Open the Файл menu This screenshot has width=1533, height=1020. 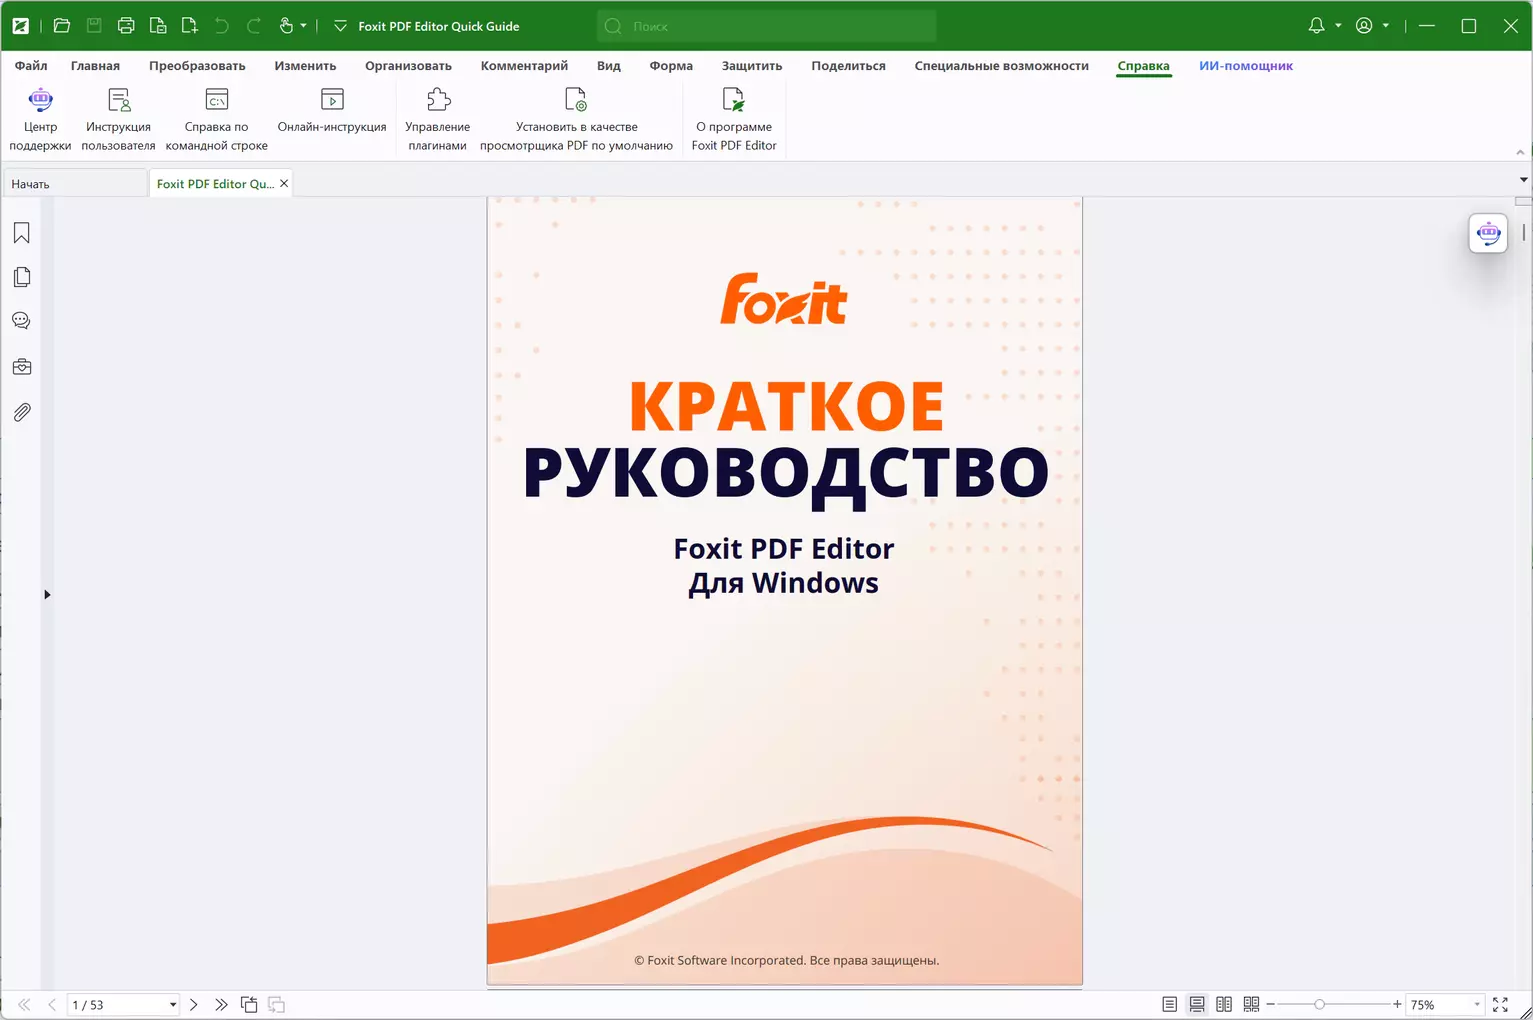click(31, 66)
